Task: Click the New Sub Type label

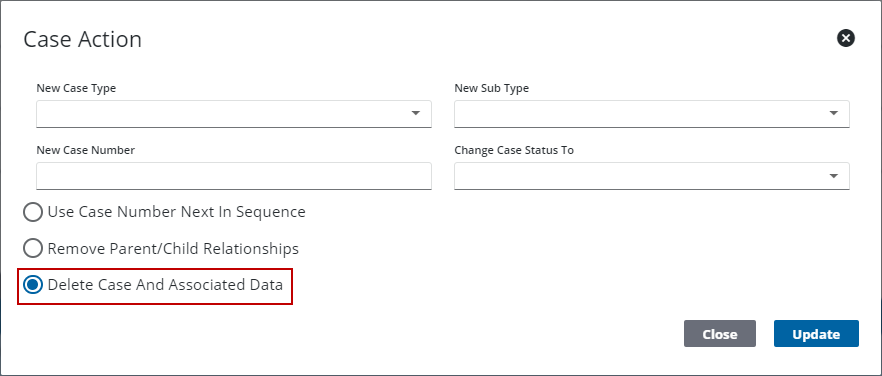Action: pos(492,88)
